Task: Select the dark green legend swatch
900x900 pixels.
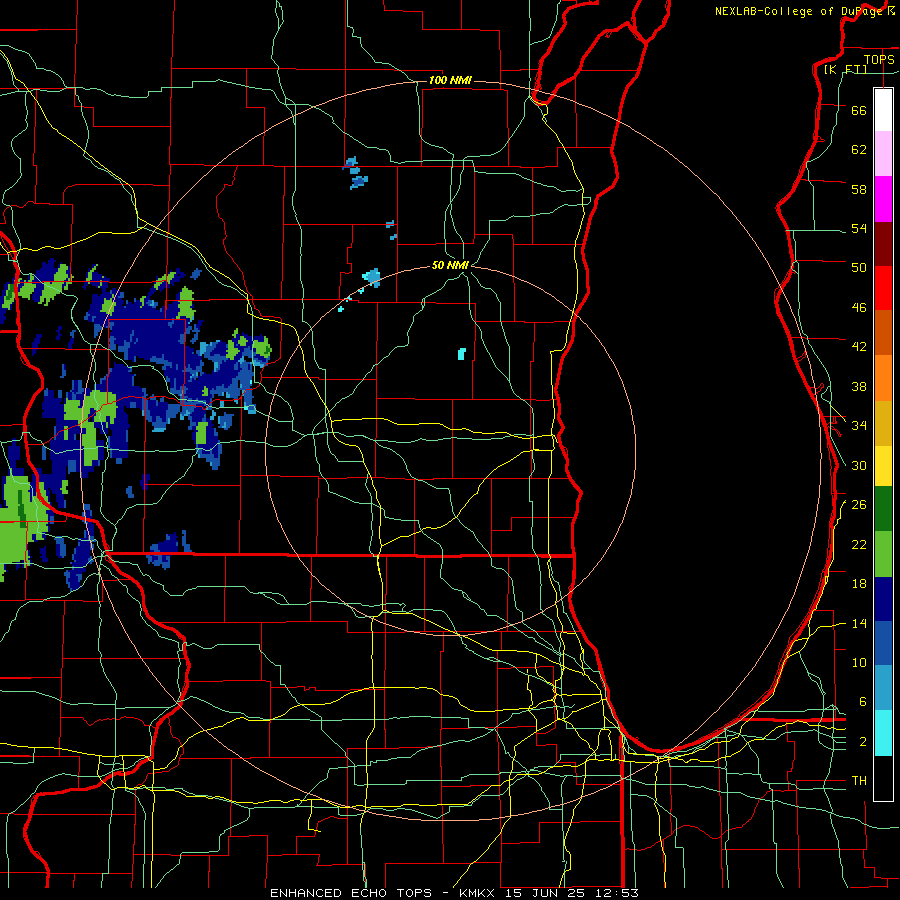Action: 883,509
